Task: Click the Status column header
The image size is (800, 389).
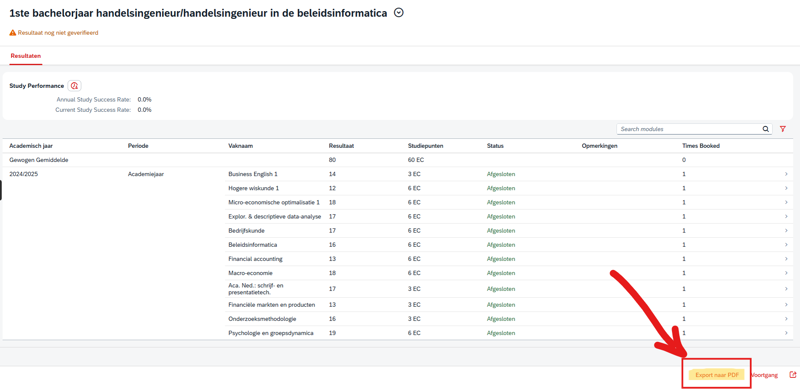Action: (x=495, y=145)
